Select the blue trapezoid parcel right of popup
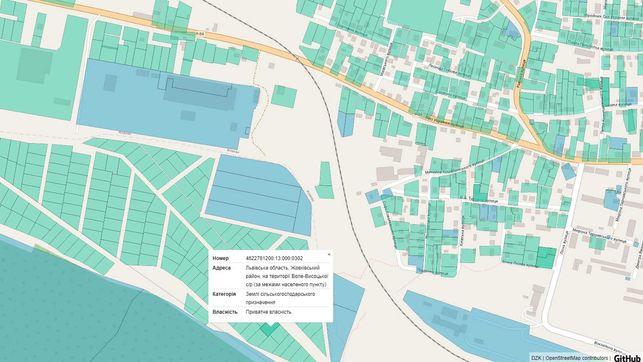 [x=347, y=312]
